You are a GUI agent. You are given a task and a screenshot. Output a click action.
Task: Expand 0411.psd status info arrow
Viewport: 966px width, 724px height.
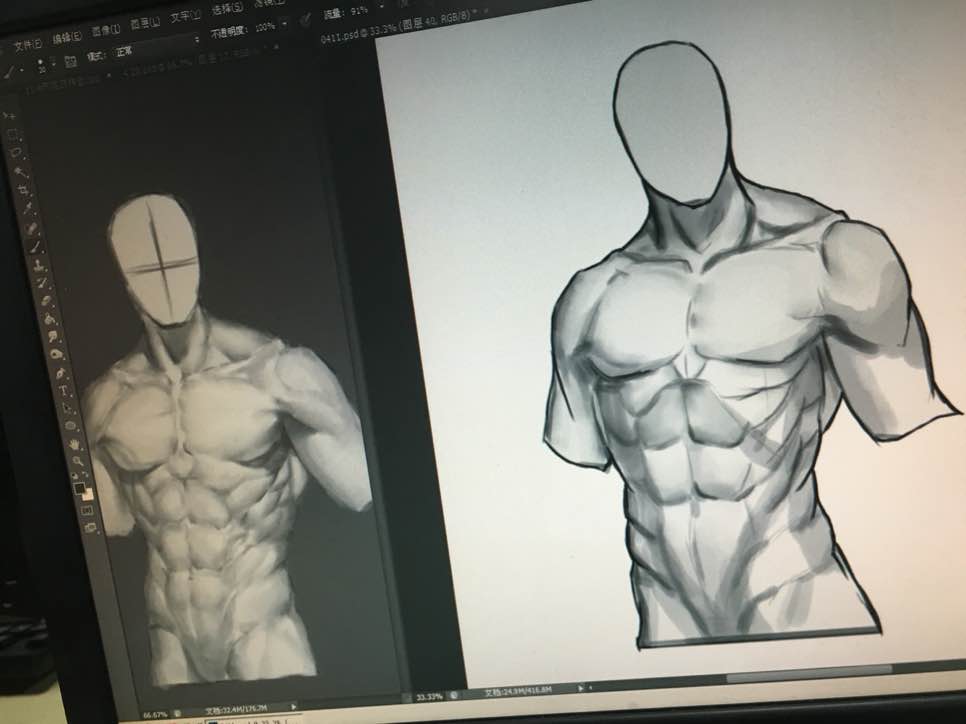tap(580, 688)
